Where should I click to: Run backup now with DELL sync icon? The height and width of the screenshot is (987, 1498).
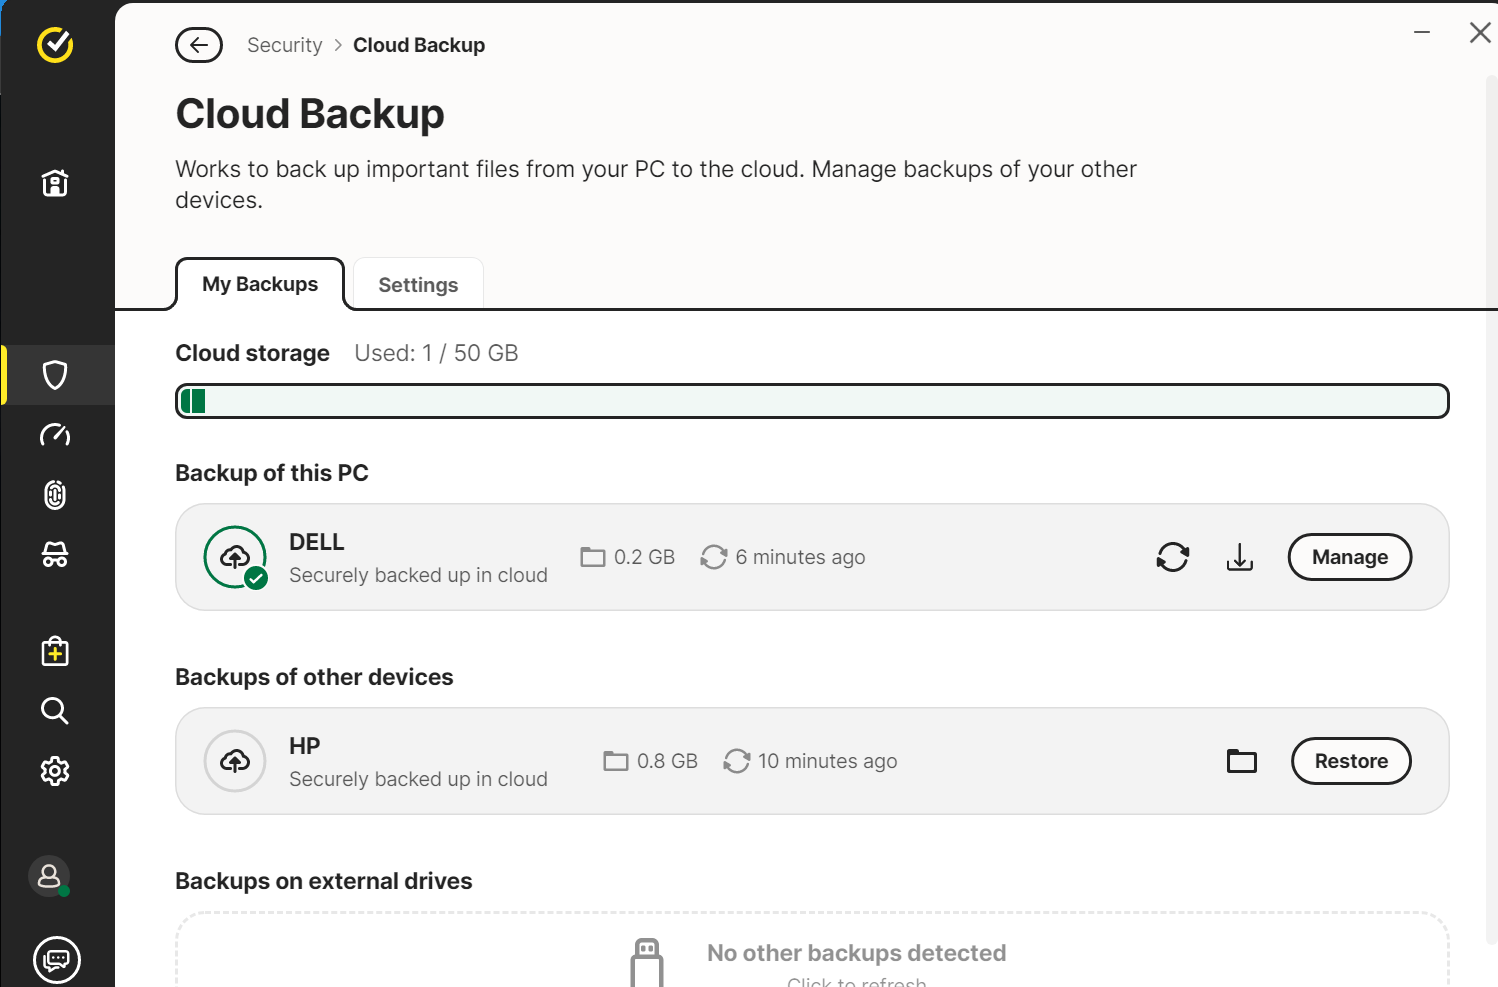pyautogui.click(x=1173, y=557)
